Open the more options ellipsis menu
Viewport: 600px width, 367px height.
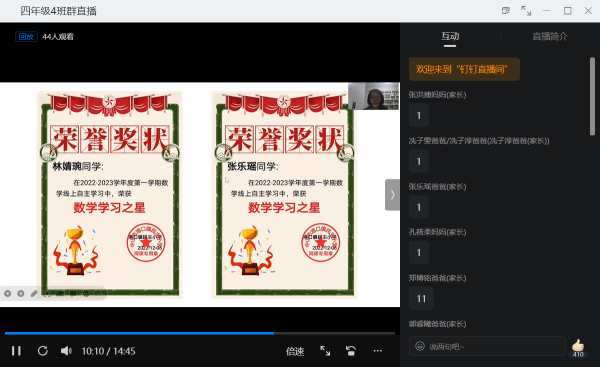click(378, 351)
